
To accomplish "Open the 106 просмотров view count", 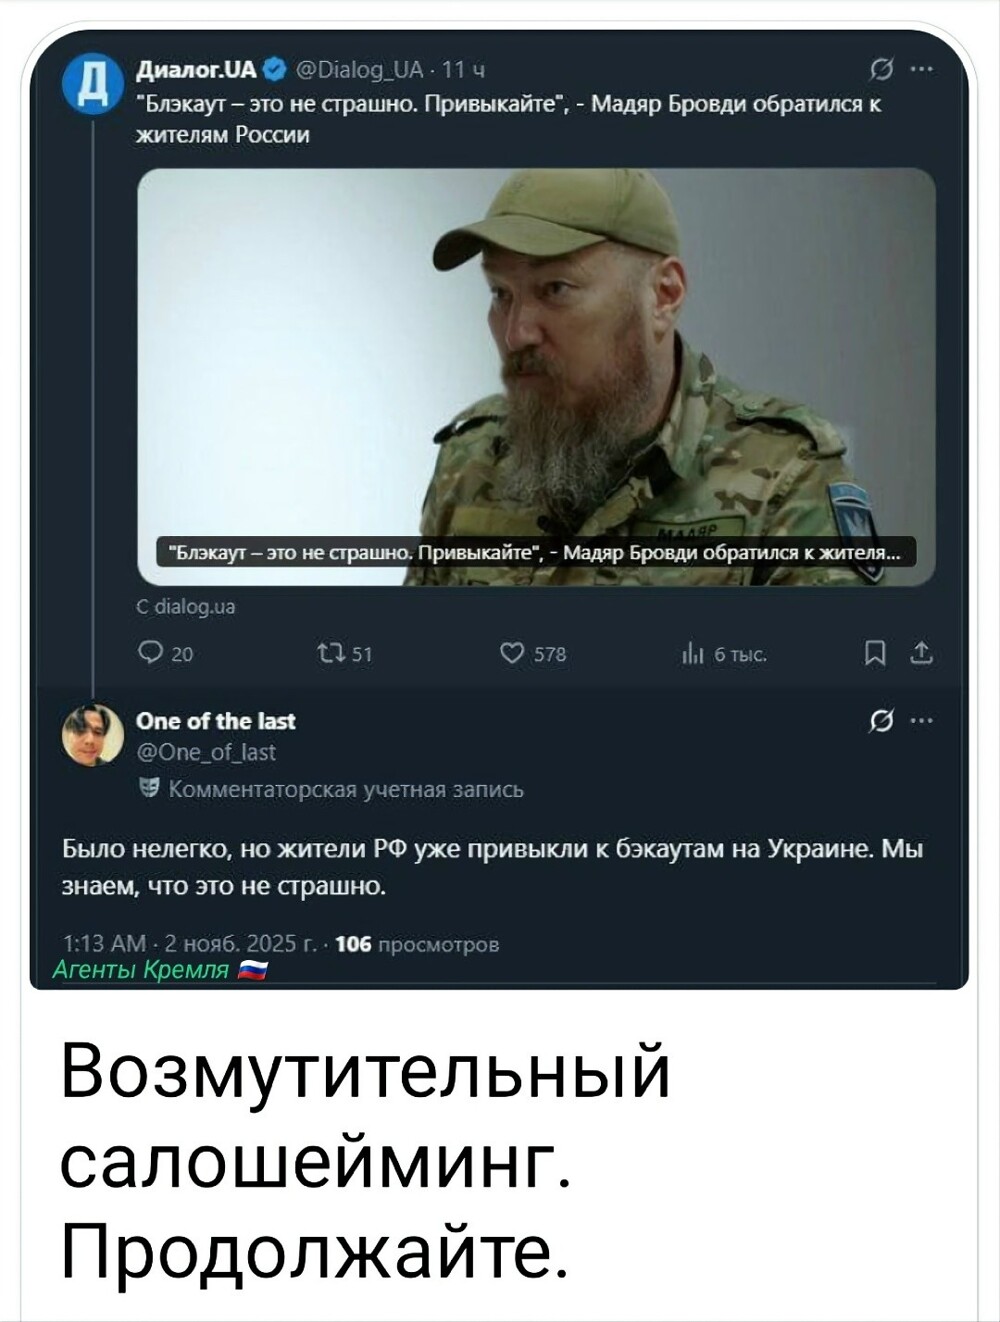I will pyautogui.click(x=418, y=944).
